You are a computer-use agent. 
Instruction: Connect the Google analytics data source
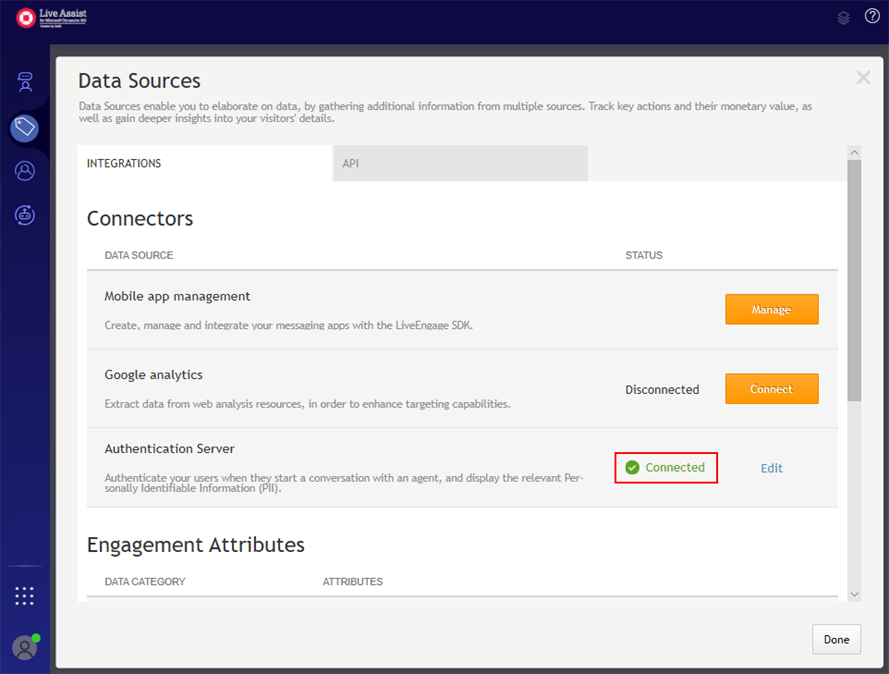(x=771, y=389)
